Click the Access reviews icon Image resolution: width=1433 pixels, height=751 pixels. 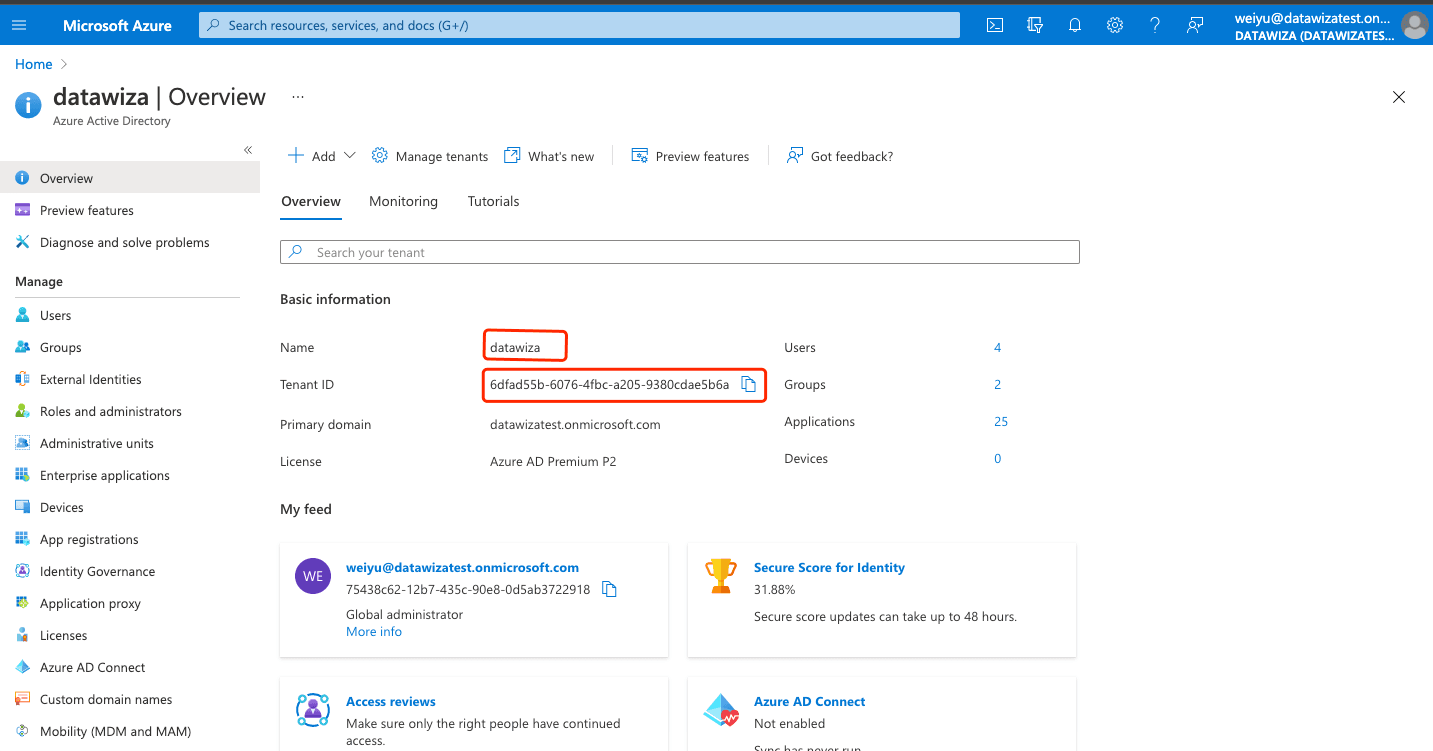pos(313,709)
